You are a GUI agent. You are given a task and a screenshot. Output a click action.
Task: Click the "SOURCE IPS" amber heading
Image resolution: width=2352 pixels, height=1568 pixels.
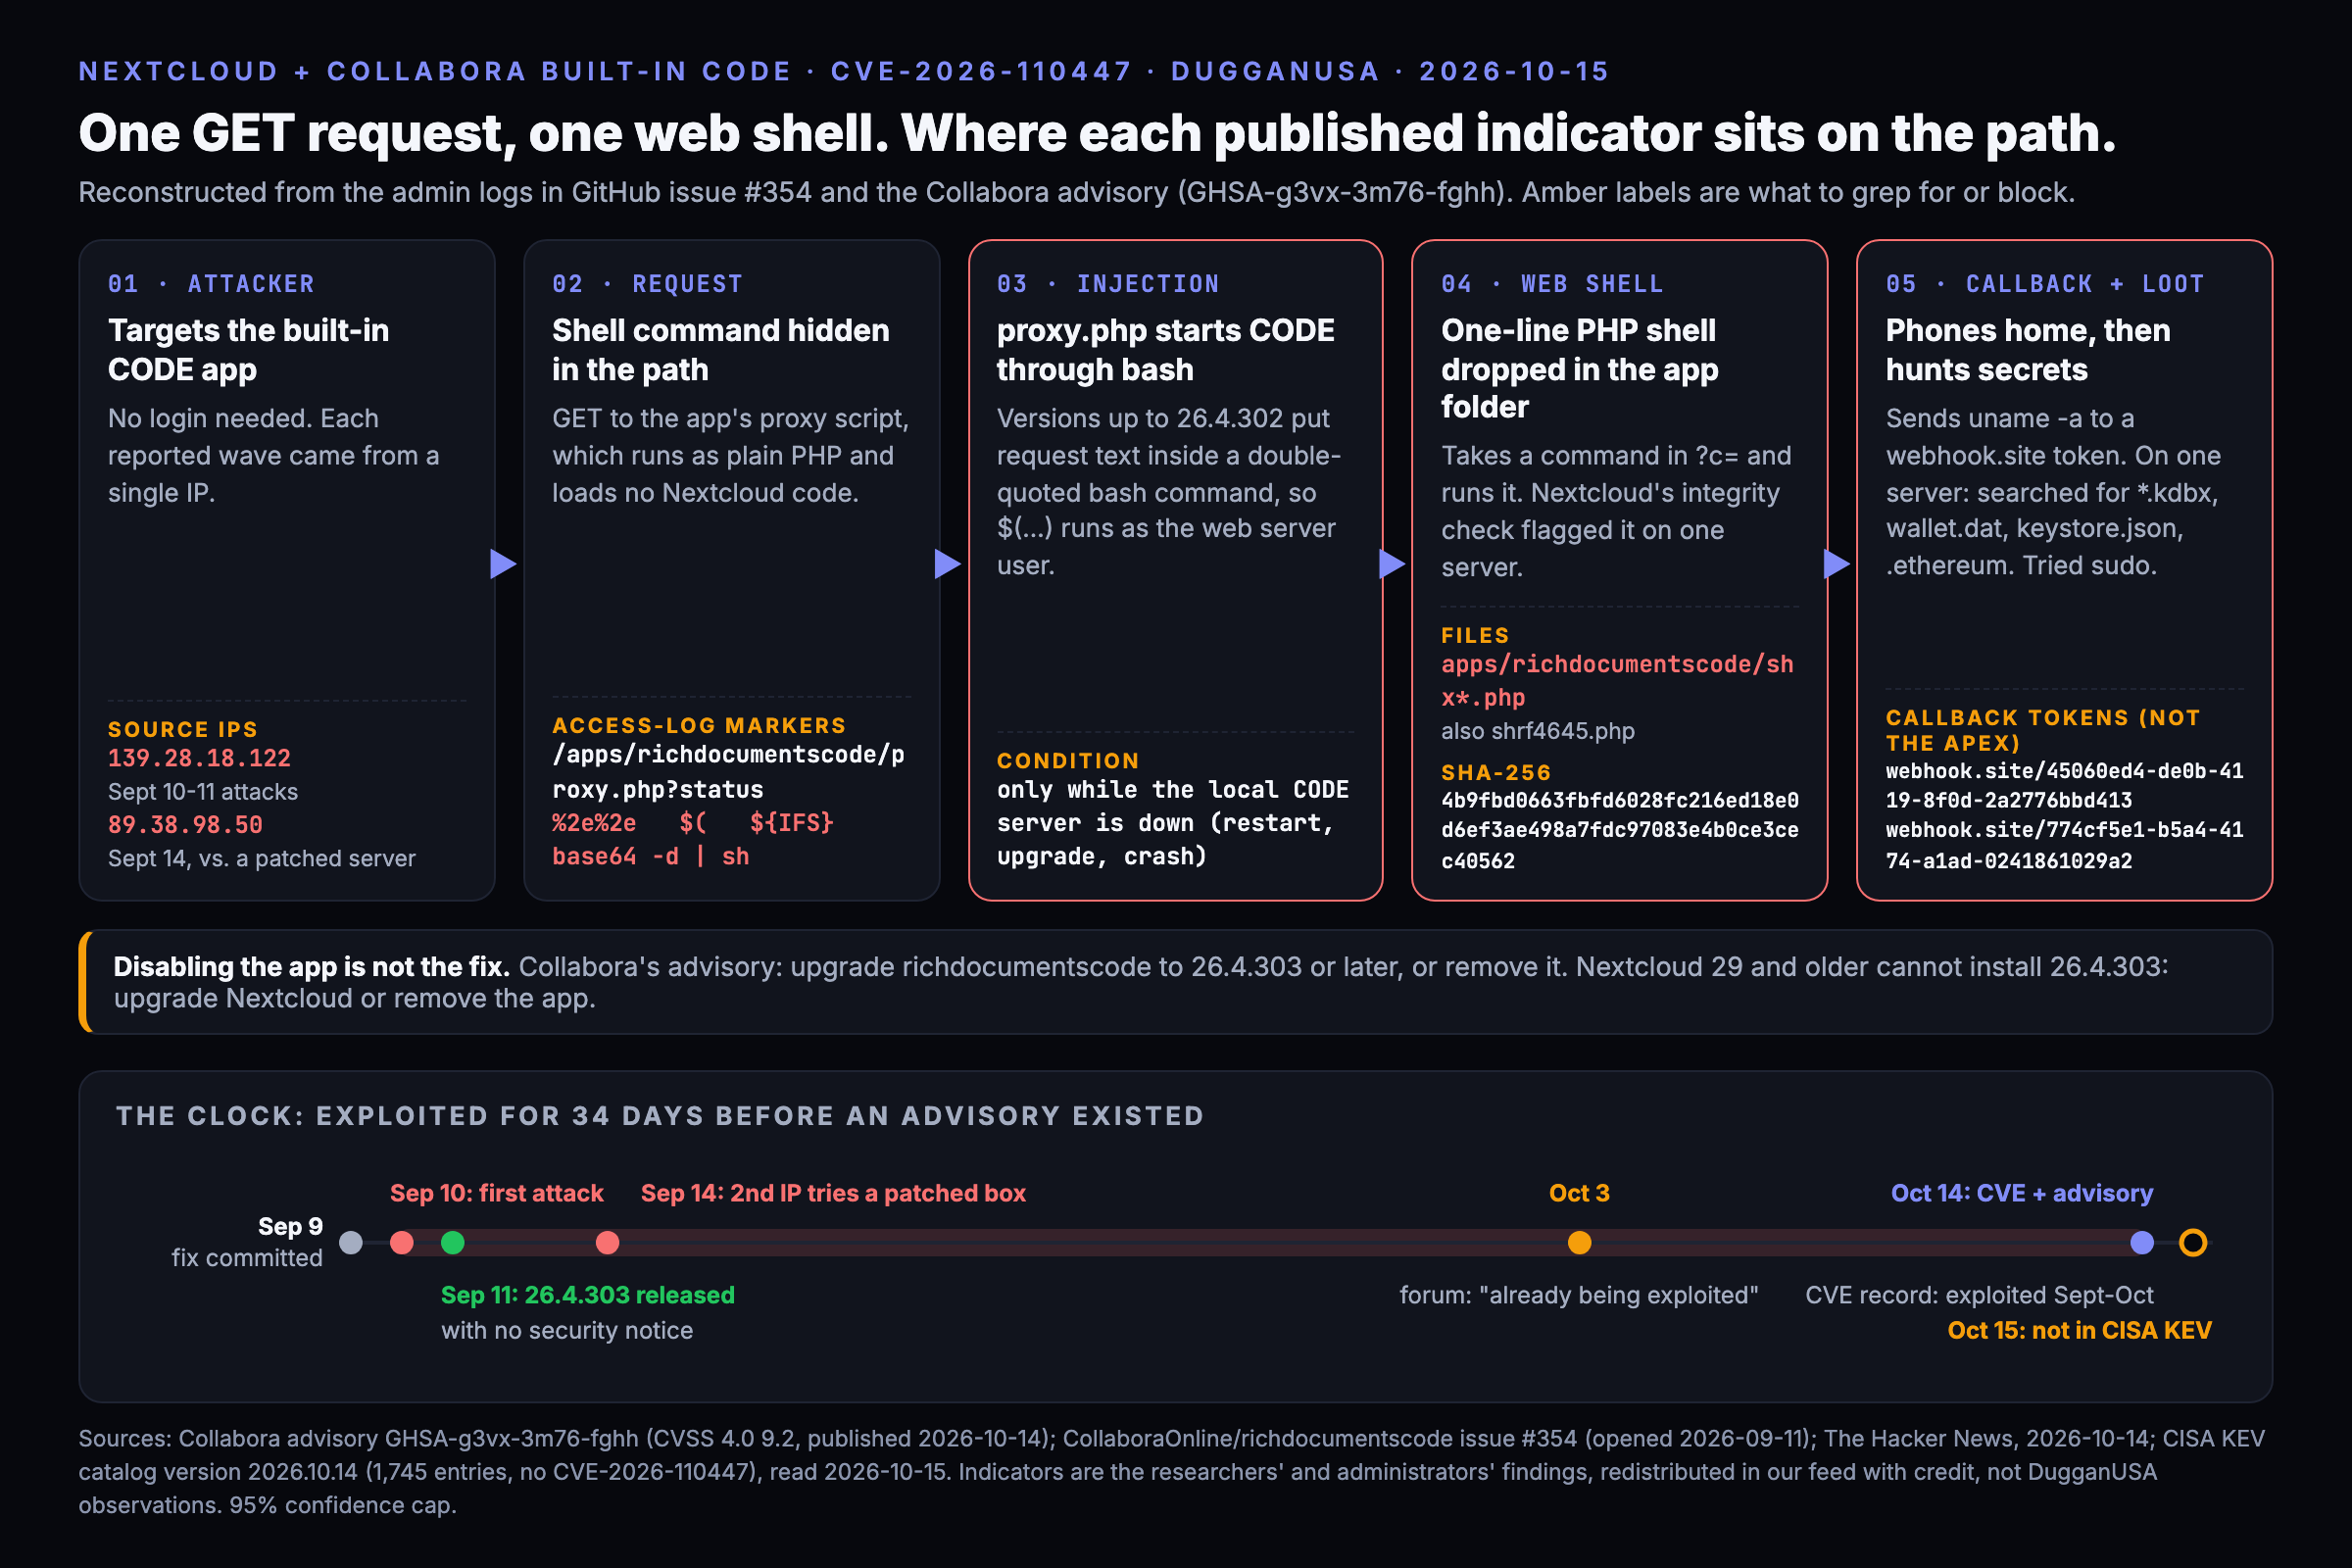pyautogui.click(x=183, y=730)
